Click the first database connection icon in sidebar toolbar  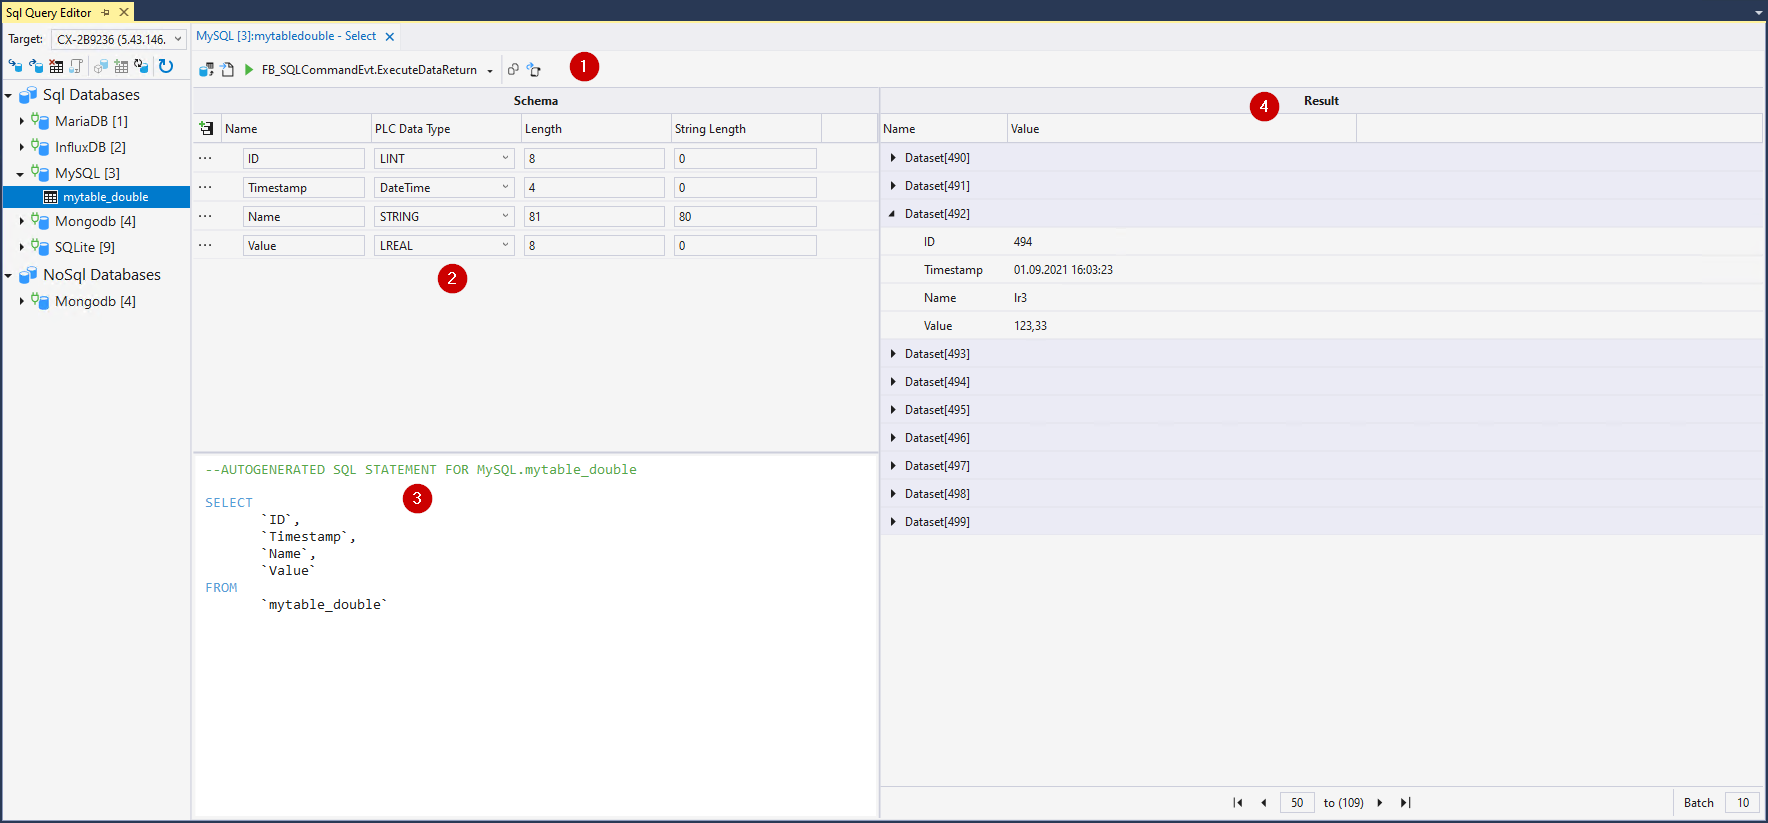point(16,66)
